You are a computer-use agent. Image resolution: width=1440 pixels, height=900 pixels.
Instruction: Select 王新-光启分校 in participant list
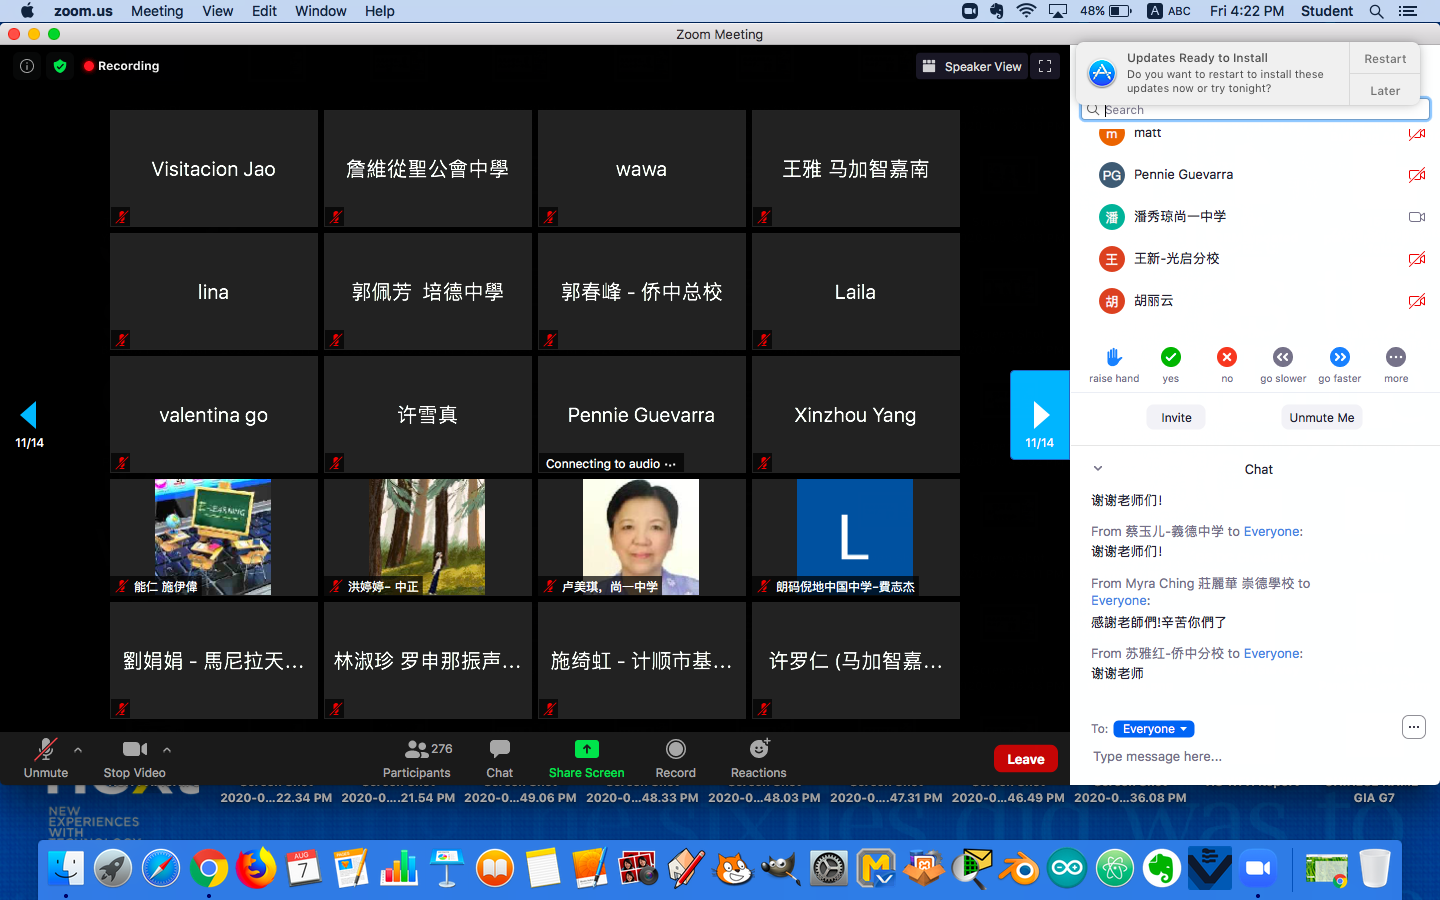click(1255, 259)
